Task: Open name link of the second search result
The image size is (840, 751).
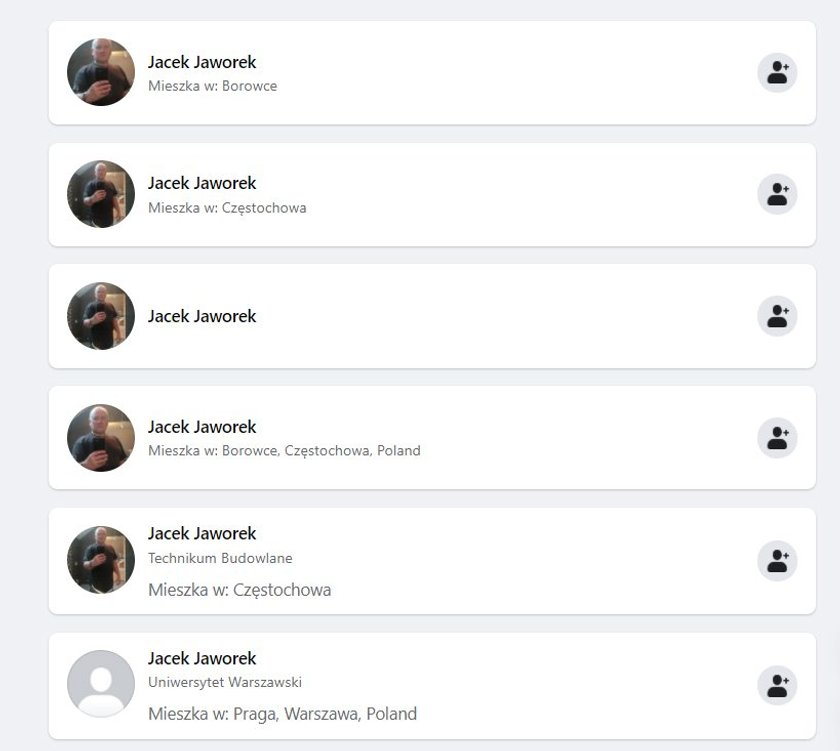Action: point(202,183)
